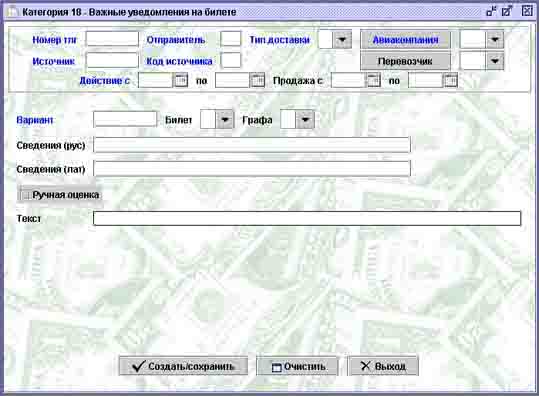This screenshot has height=396, width=539.
Task: Focus the Отправитель input field
Action: click(x=231, y=39)
